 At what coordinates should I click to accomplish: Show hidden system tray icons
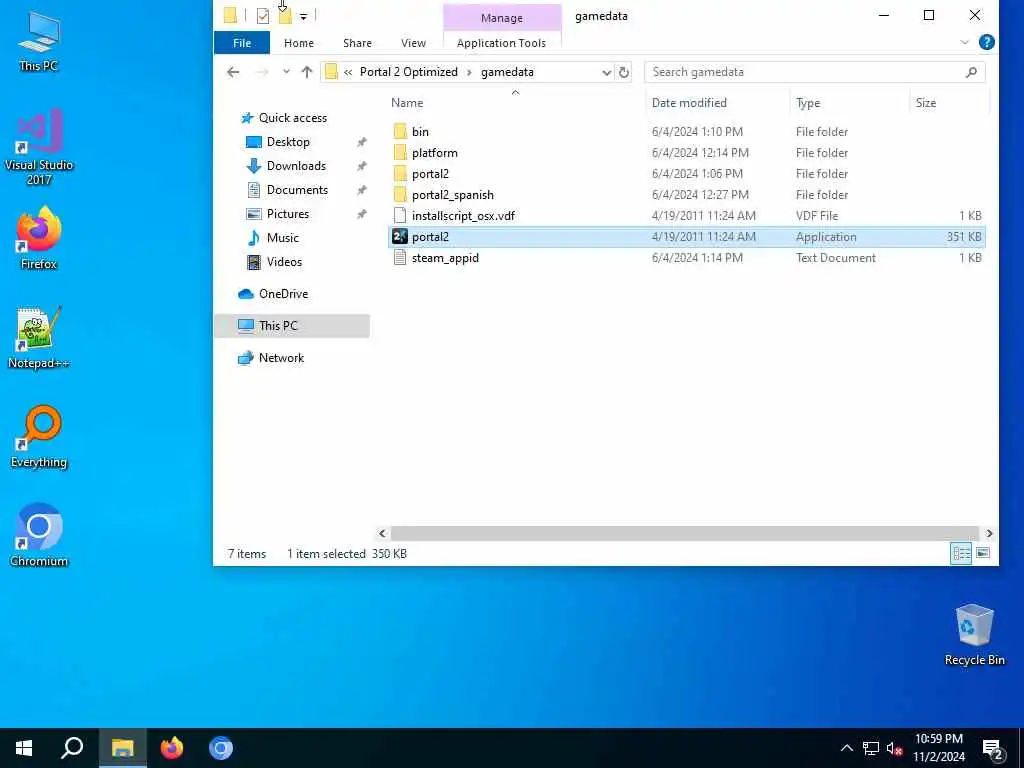point(846,748)
